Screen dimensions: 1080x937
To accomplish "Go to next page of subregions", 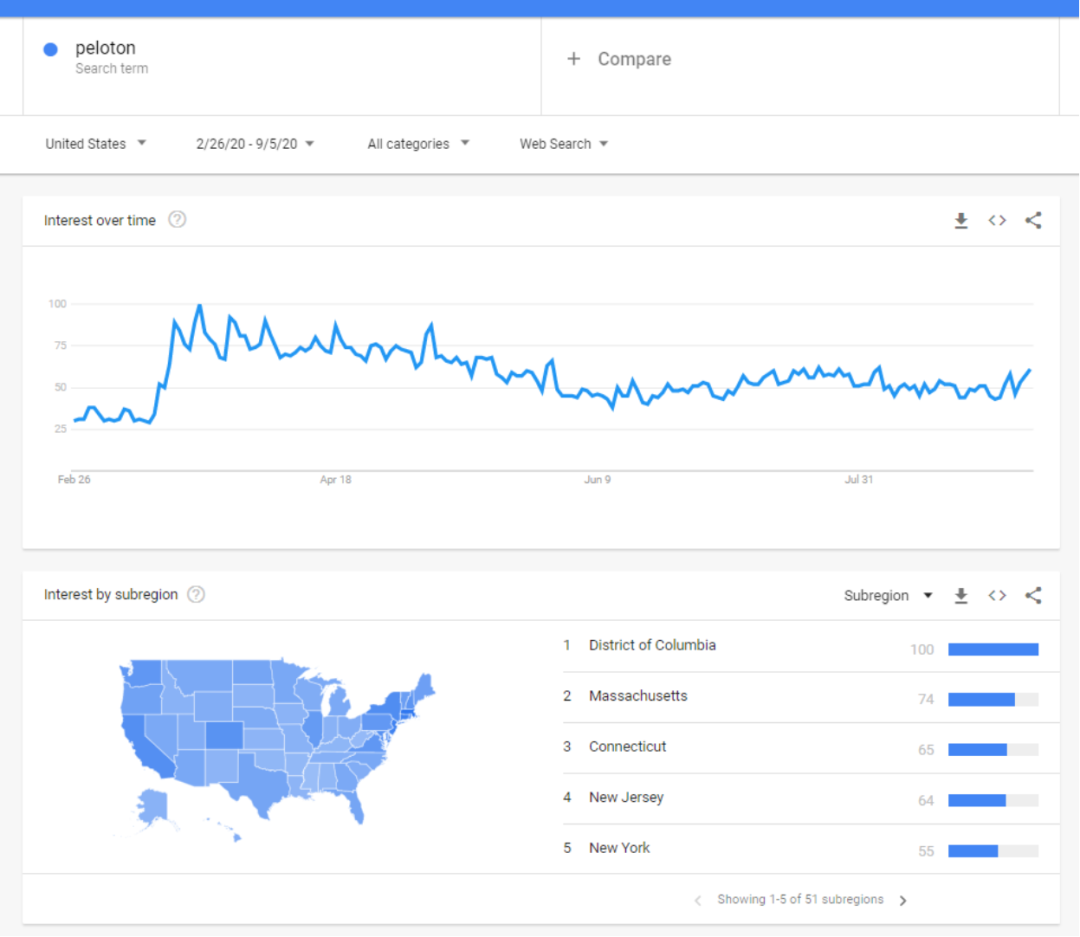I will point(903,900).
